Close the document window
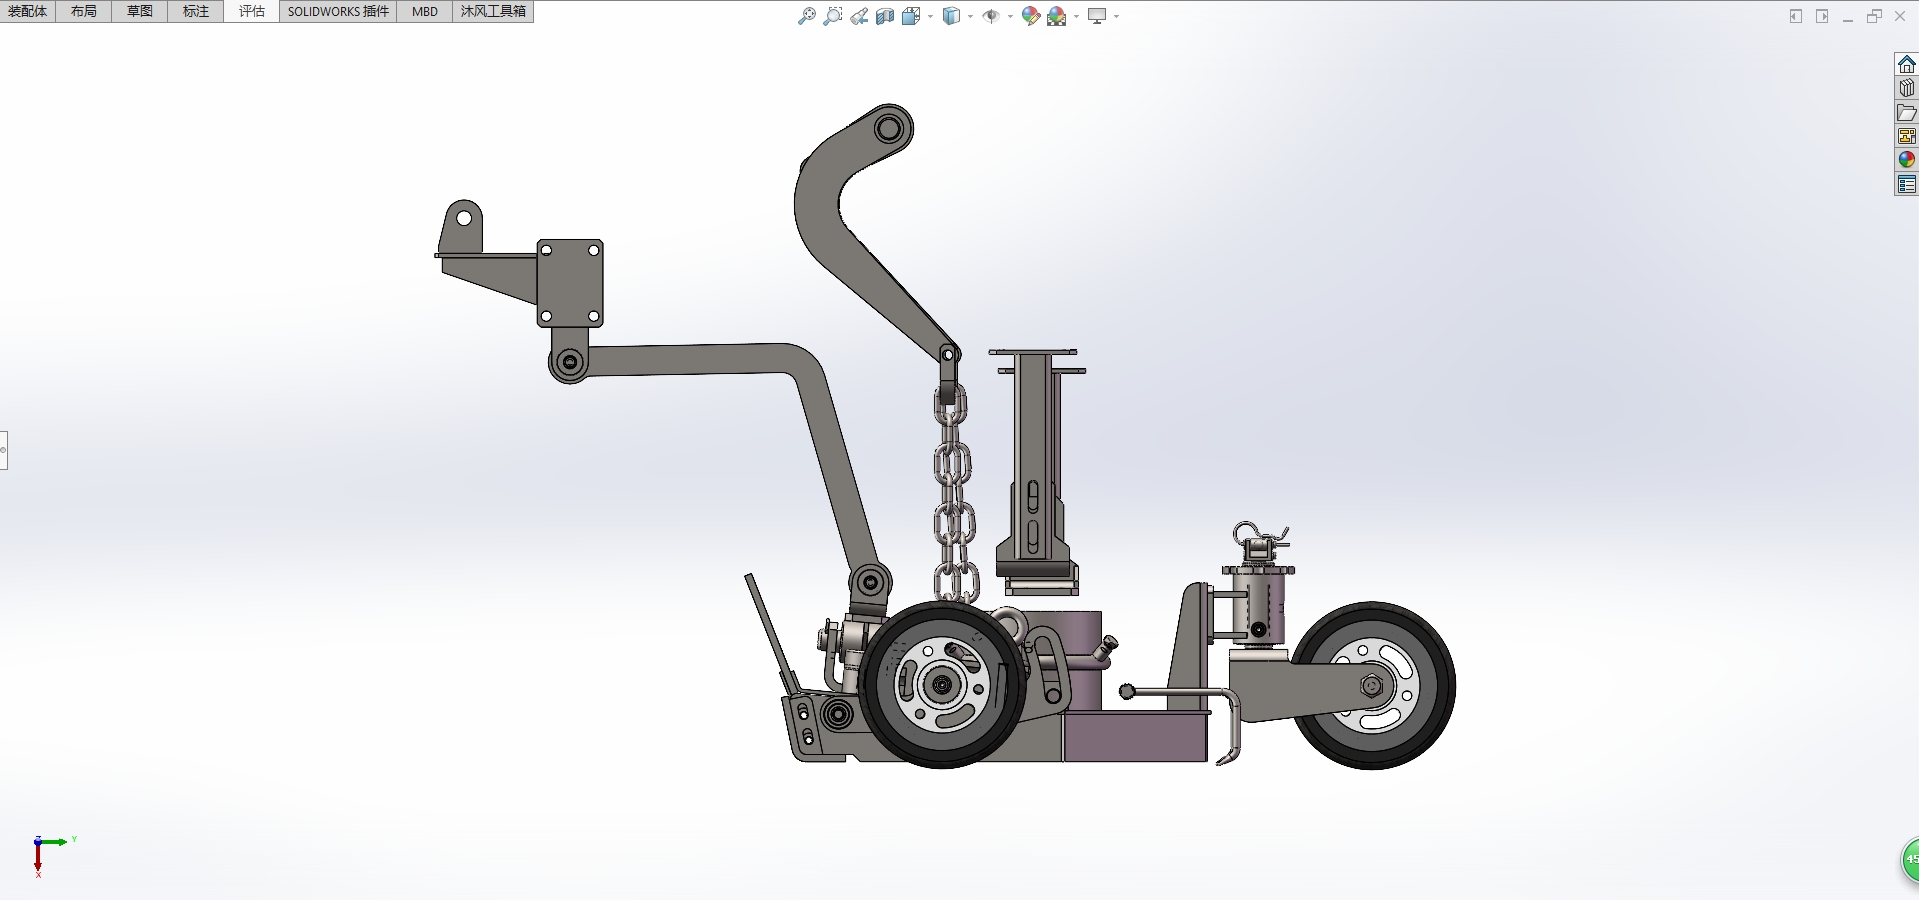Screen dimensions: 1919x900 click(1900, 16)
